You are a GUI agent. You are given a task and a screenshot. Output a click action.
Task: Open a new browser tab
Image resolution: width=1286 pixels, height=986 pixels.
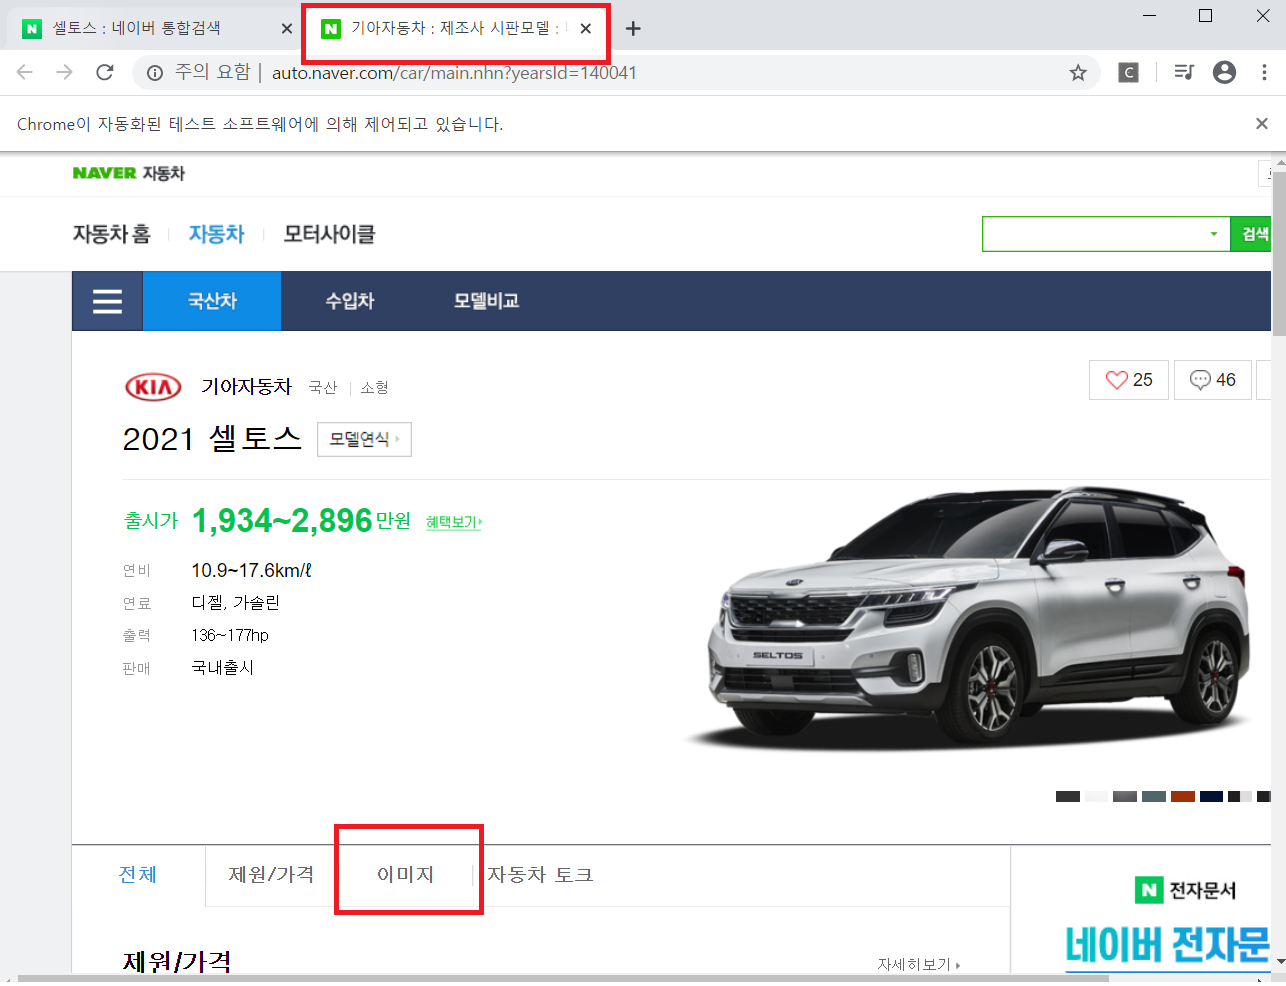pyautogui.click(x=633, y=29)
